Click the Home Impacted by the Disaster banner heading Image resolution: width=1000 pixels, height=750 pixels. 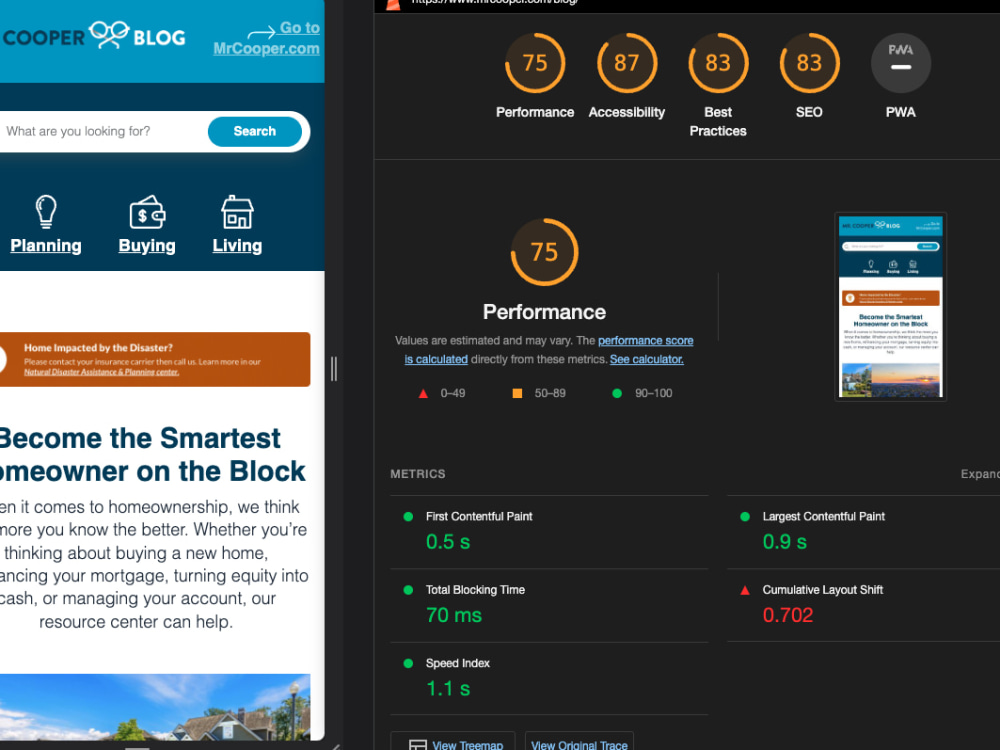pos(98,348)
